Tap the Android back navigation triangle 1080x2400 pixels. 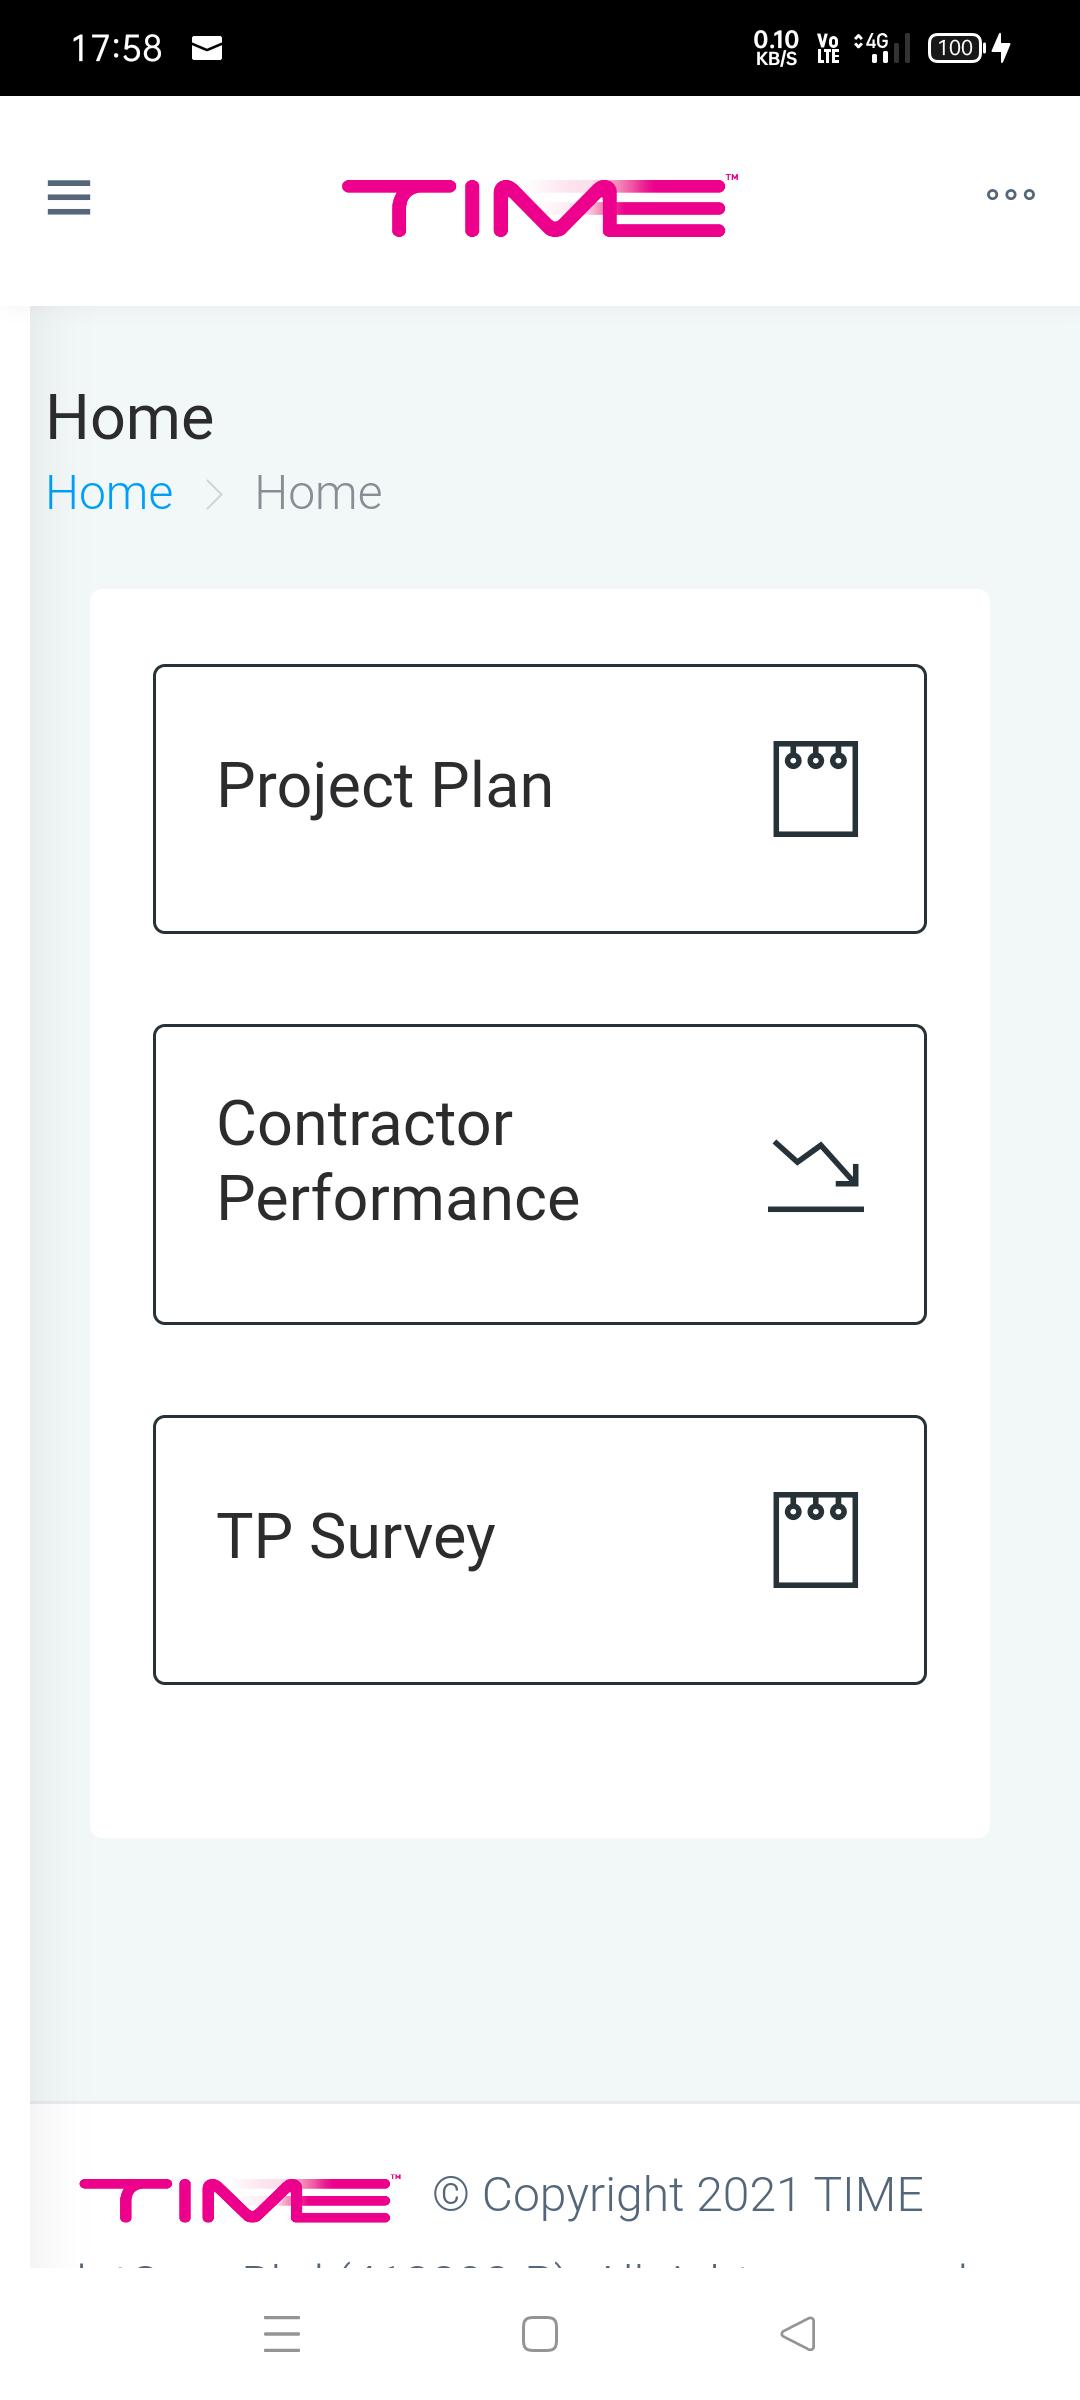[798, 2334]
